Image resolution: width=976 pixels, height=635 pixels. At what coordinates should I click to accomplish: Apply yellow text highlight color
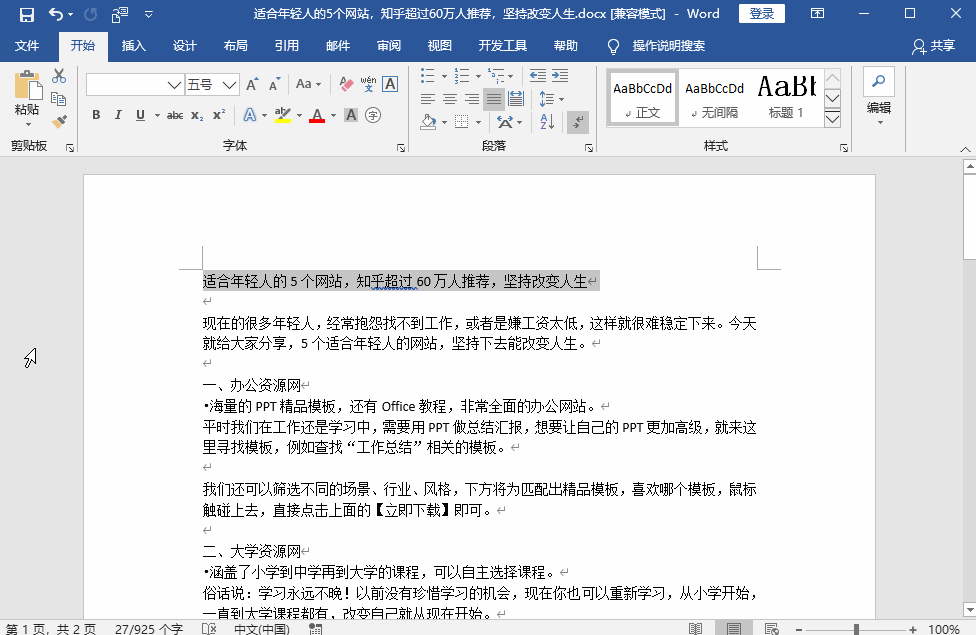283,114
